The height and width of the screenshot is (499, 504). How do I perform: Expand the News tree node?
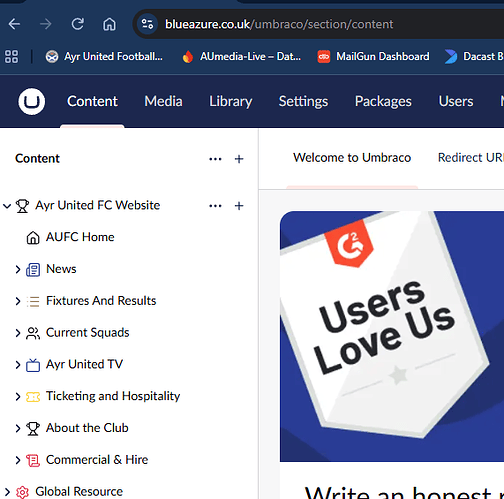(x=18, y=269)
